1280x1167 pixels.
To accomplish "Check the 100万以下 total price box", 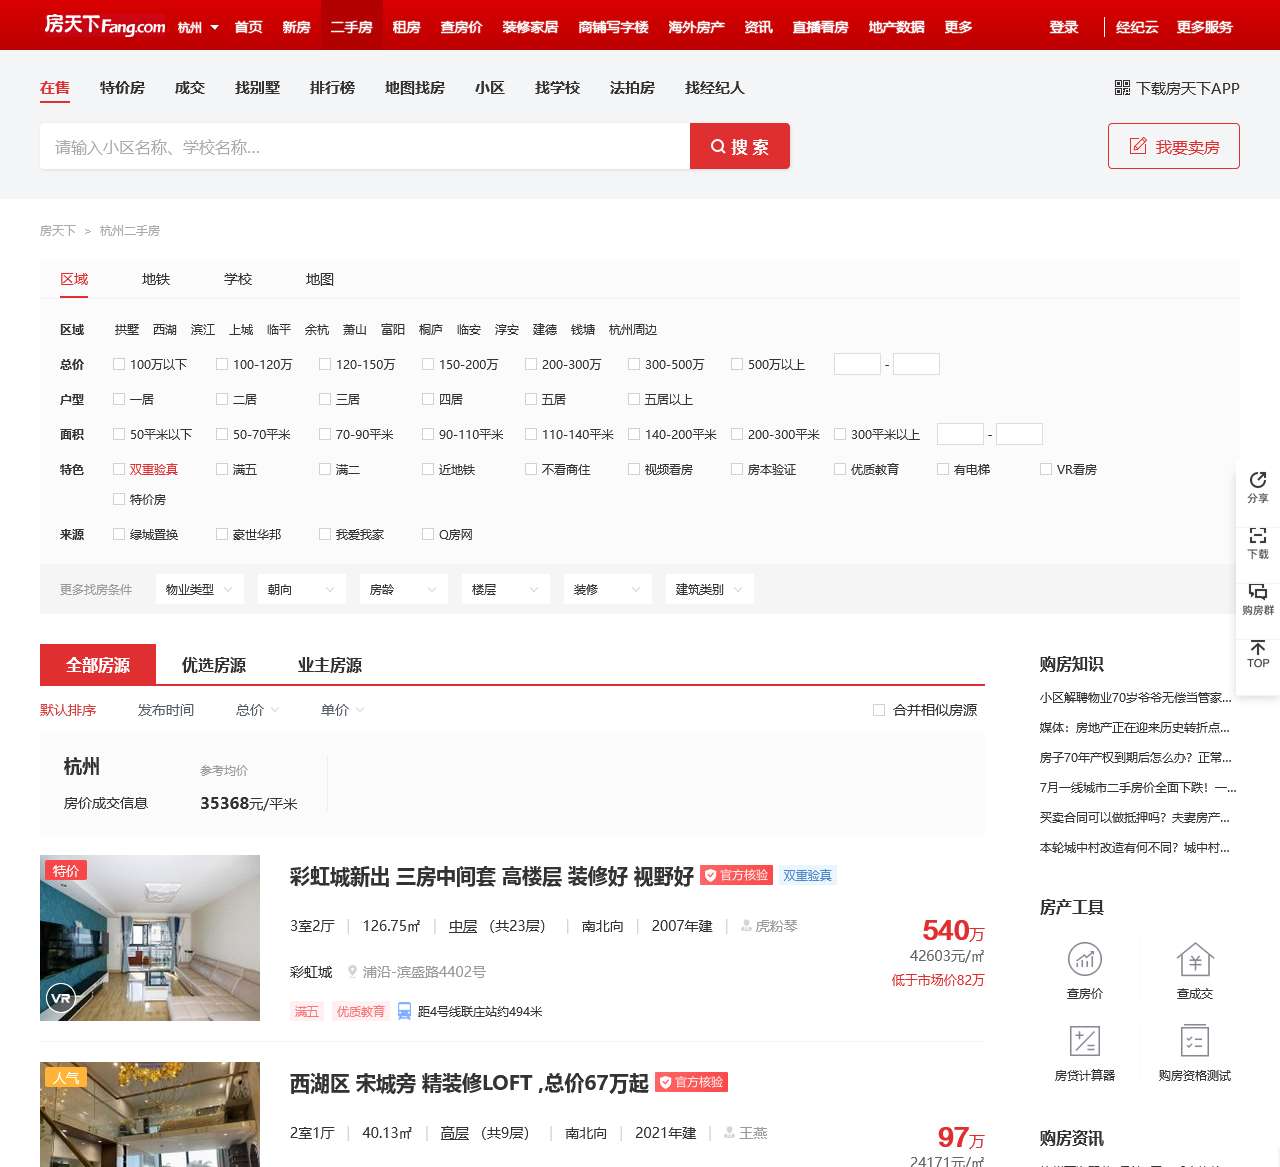I will pyautogui.click(x=120, y=365).
